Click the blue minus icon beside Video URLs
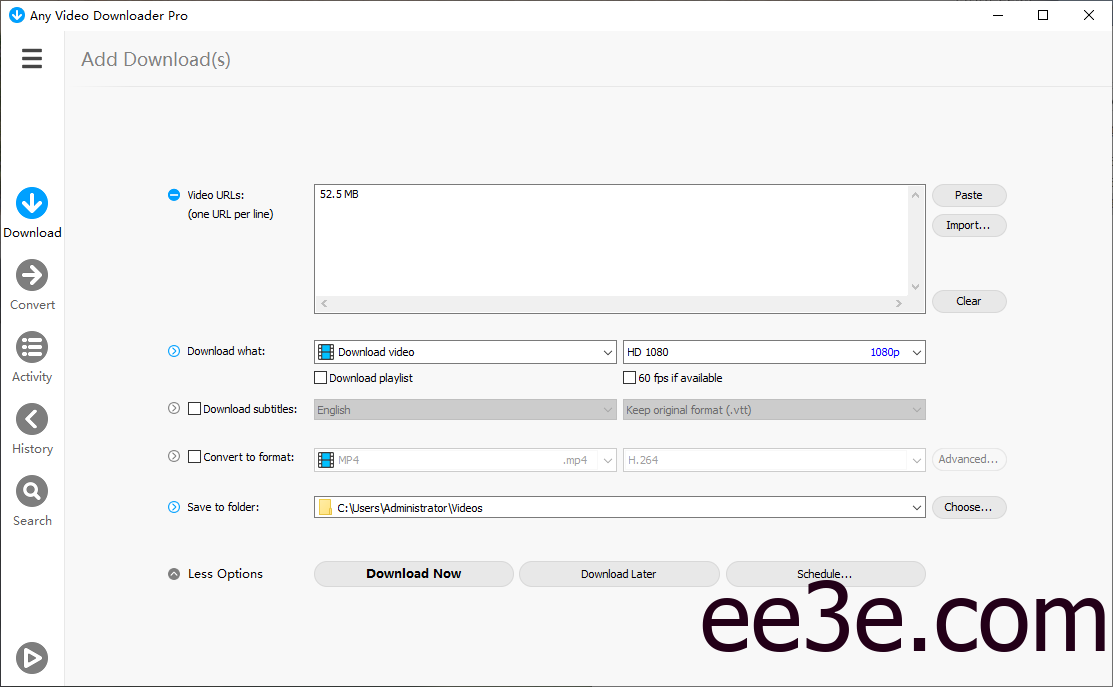This screenshot has height=687, width=1113. click(x=174, y=196)
